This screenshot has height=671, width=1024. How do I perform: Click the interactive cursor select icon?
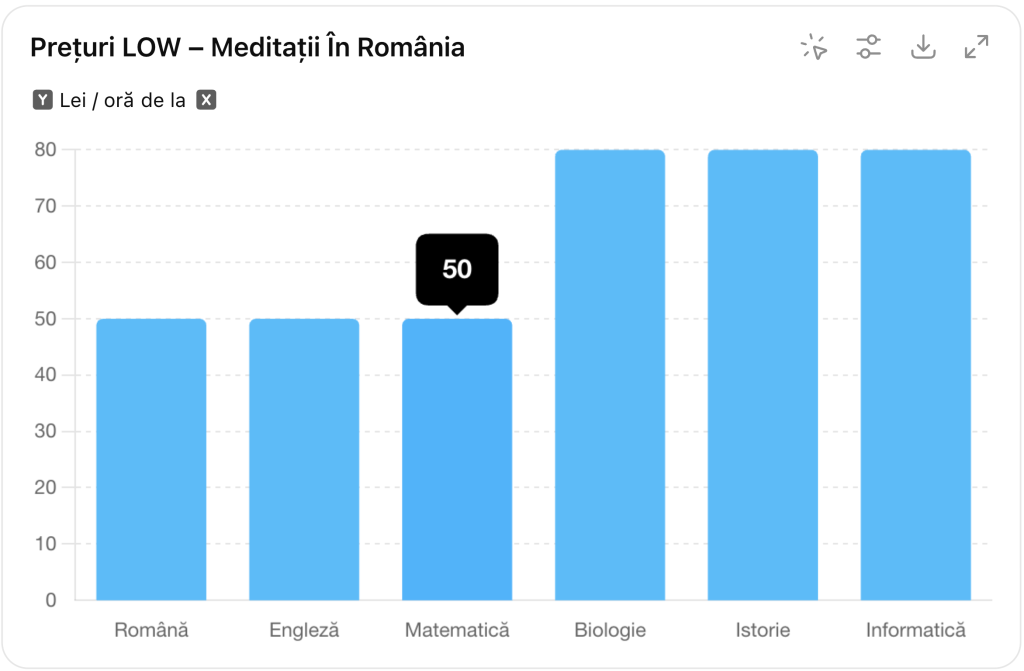(x=815, y=47)
